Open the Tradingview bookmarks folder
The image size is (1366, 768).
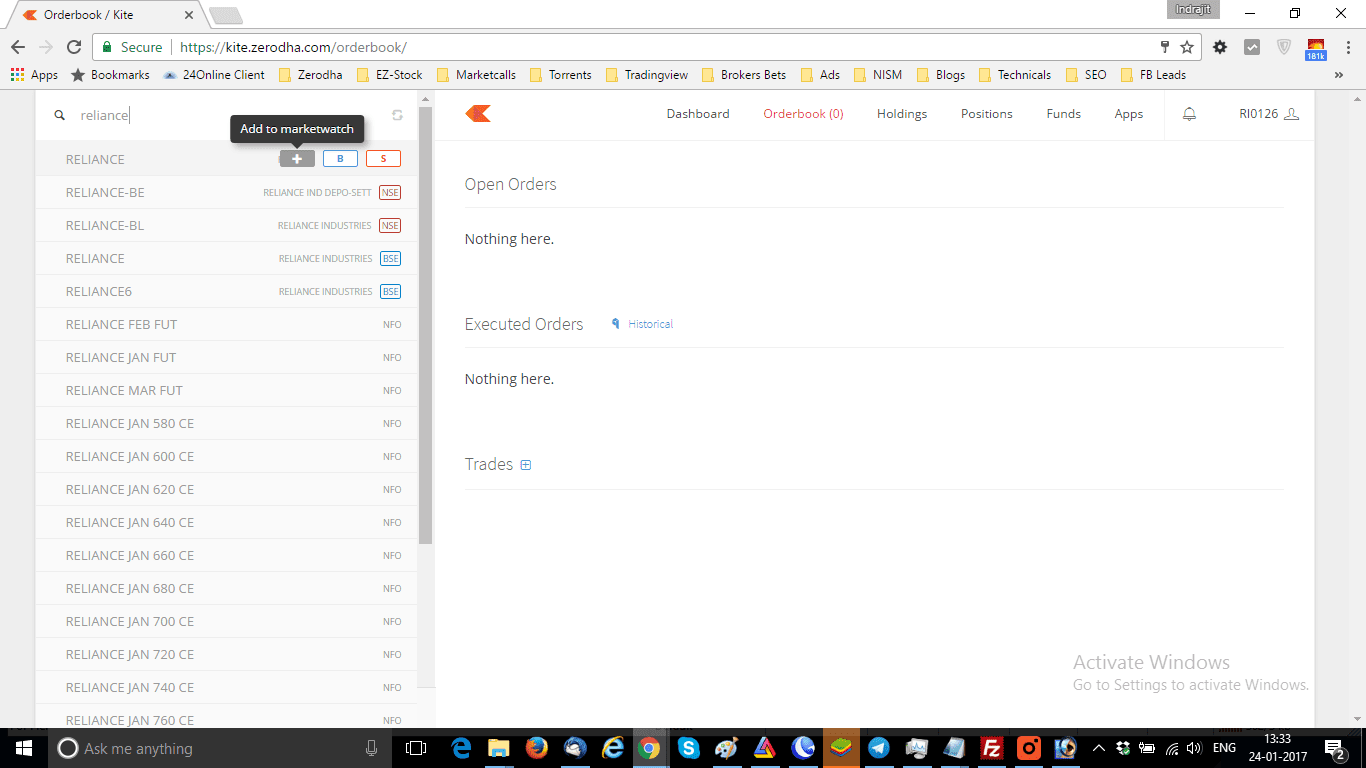pos(646,75)
